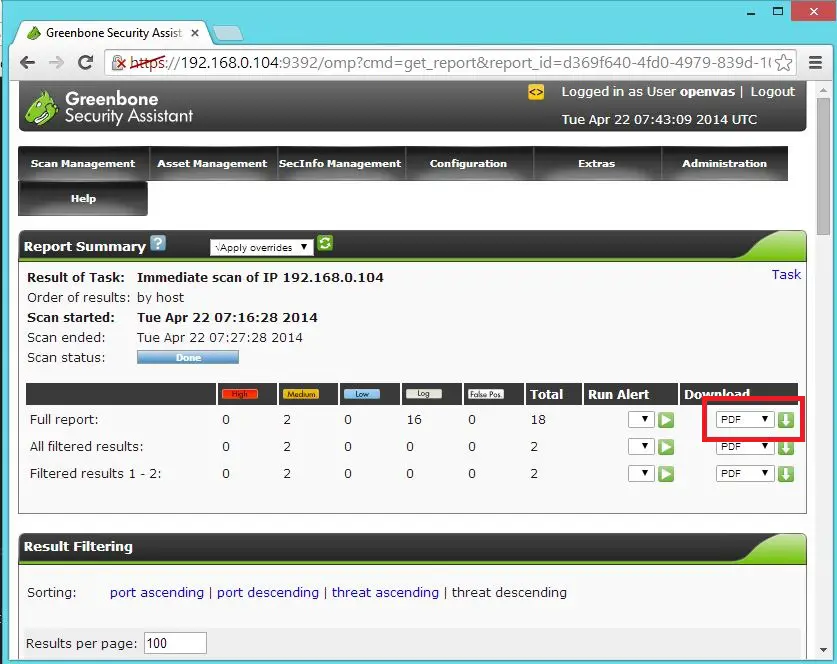
Task: Click the Full report download arrow icon
Action: 786,420
